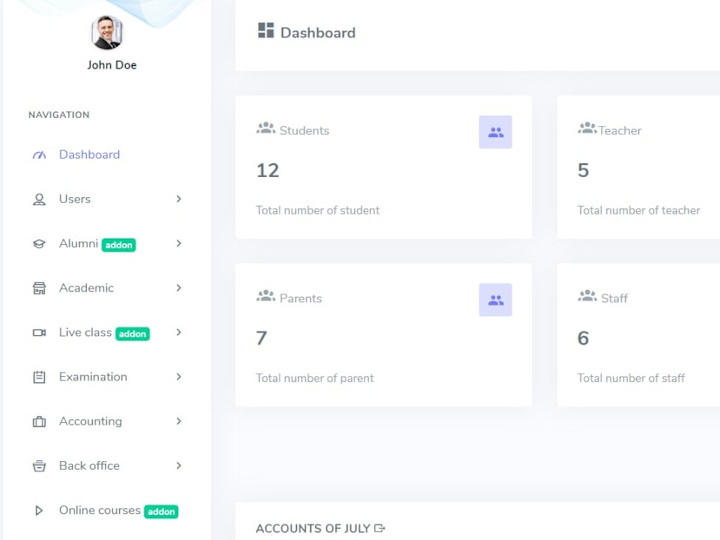
Task: Click the John Doe profile avatar
Action: click(x=107, y=32)
